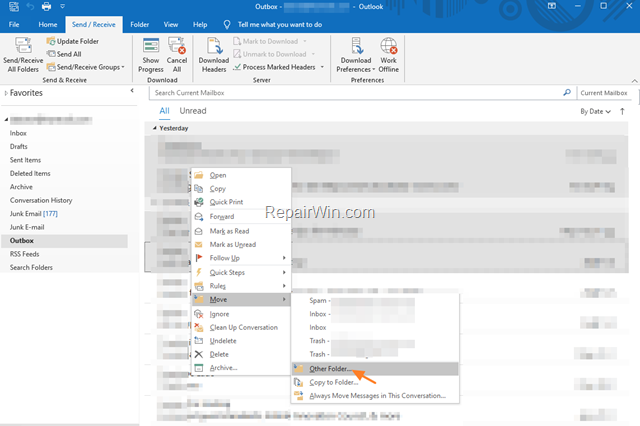The height and width of the screenshot is (426, 640).
Task: Select Junk Email [177] folder
Action: tap(33, 214)
